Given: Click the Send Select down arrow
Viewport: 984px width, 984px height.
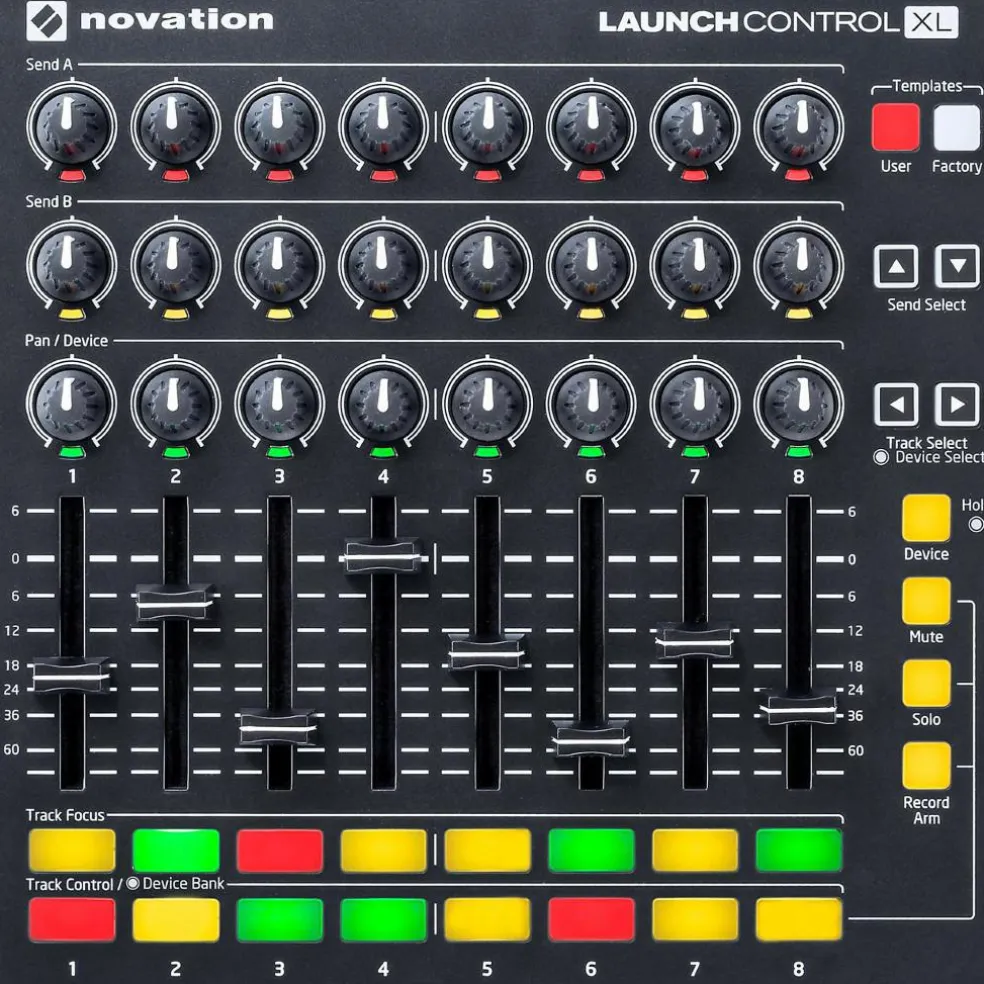Looking at the screenshot, I should 957,266.
